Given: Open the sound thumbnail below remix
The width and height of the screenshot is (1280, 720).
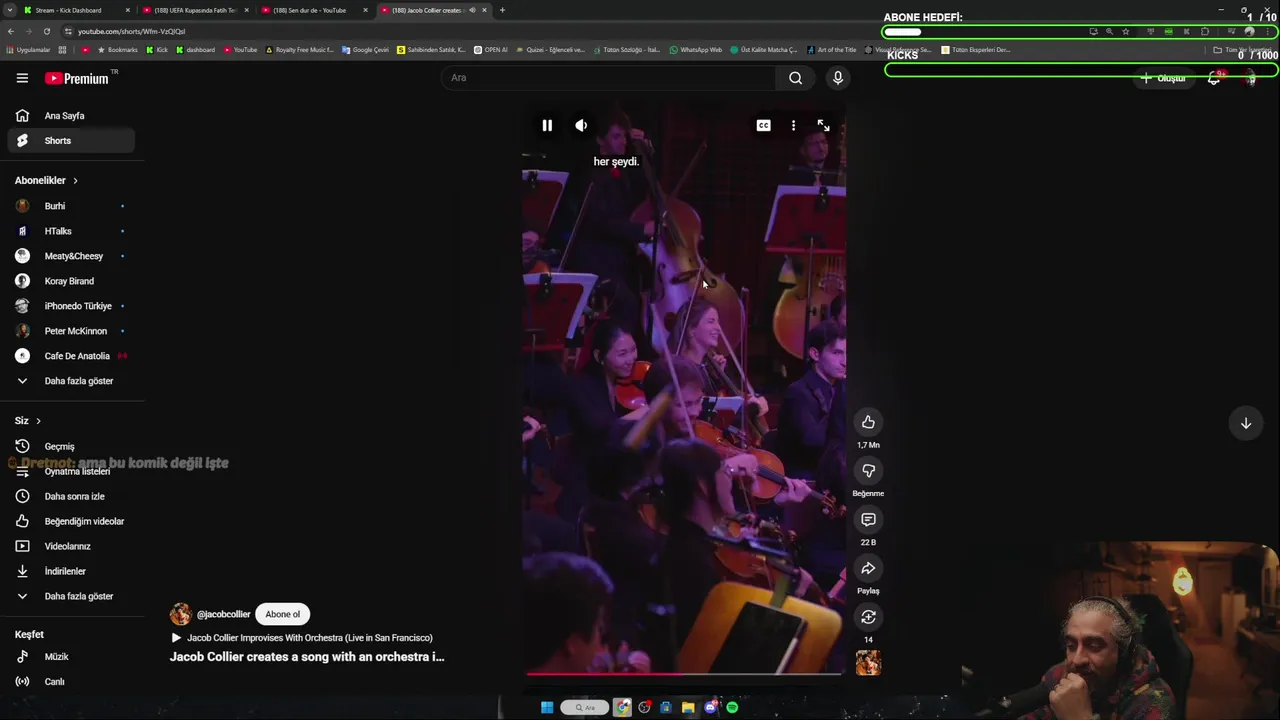Looking at the screenshot, I should click(x=868, y=663).
